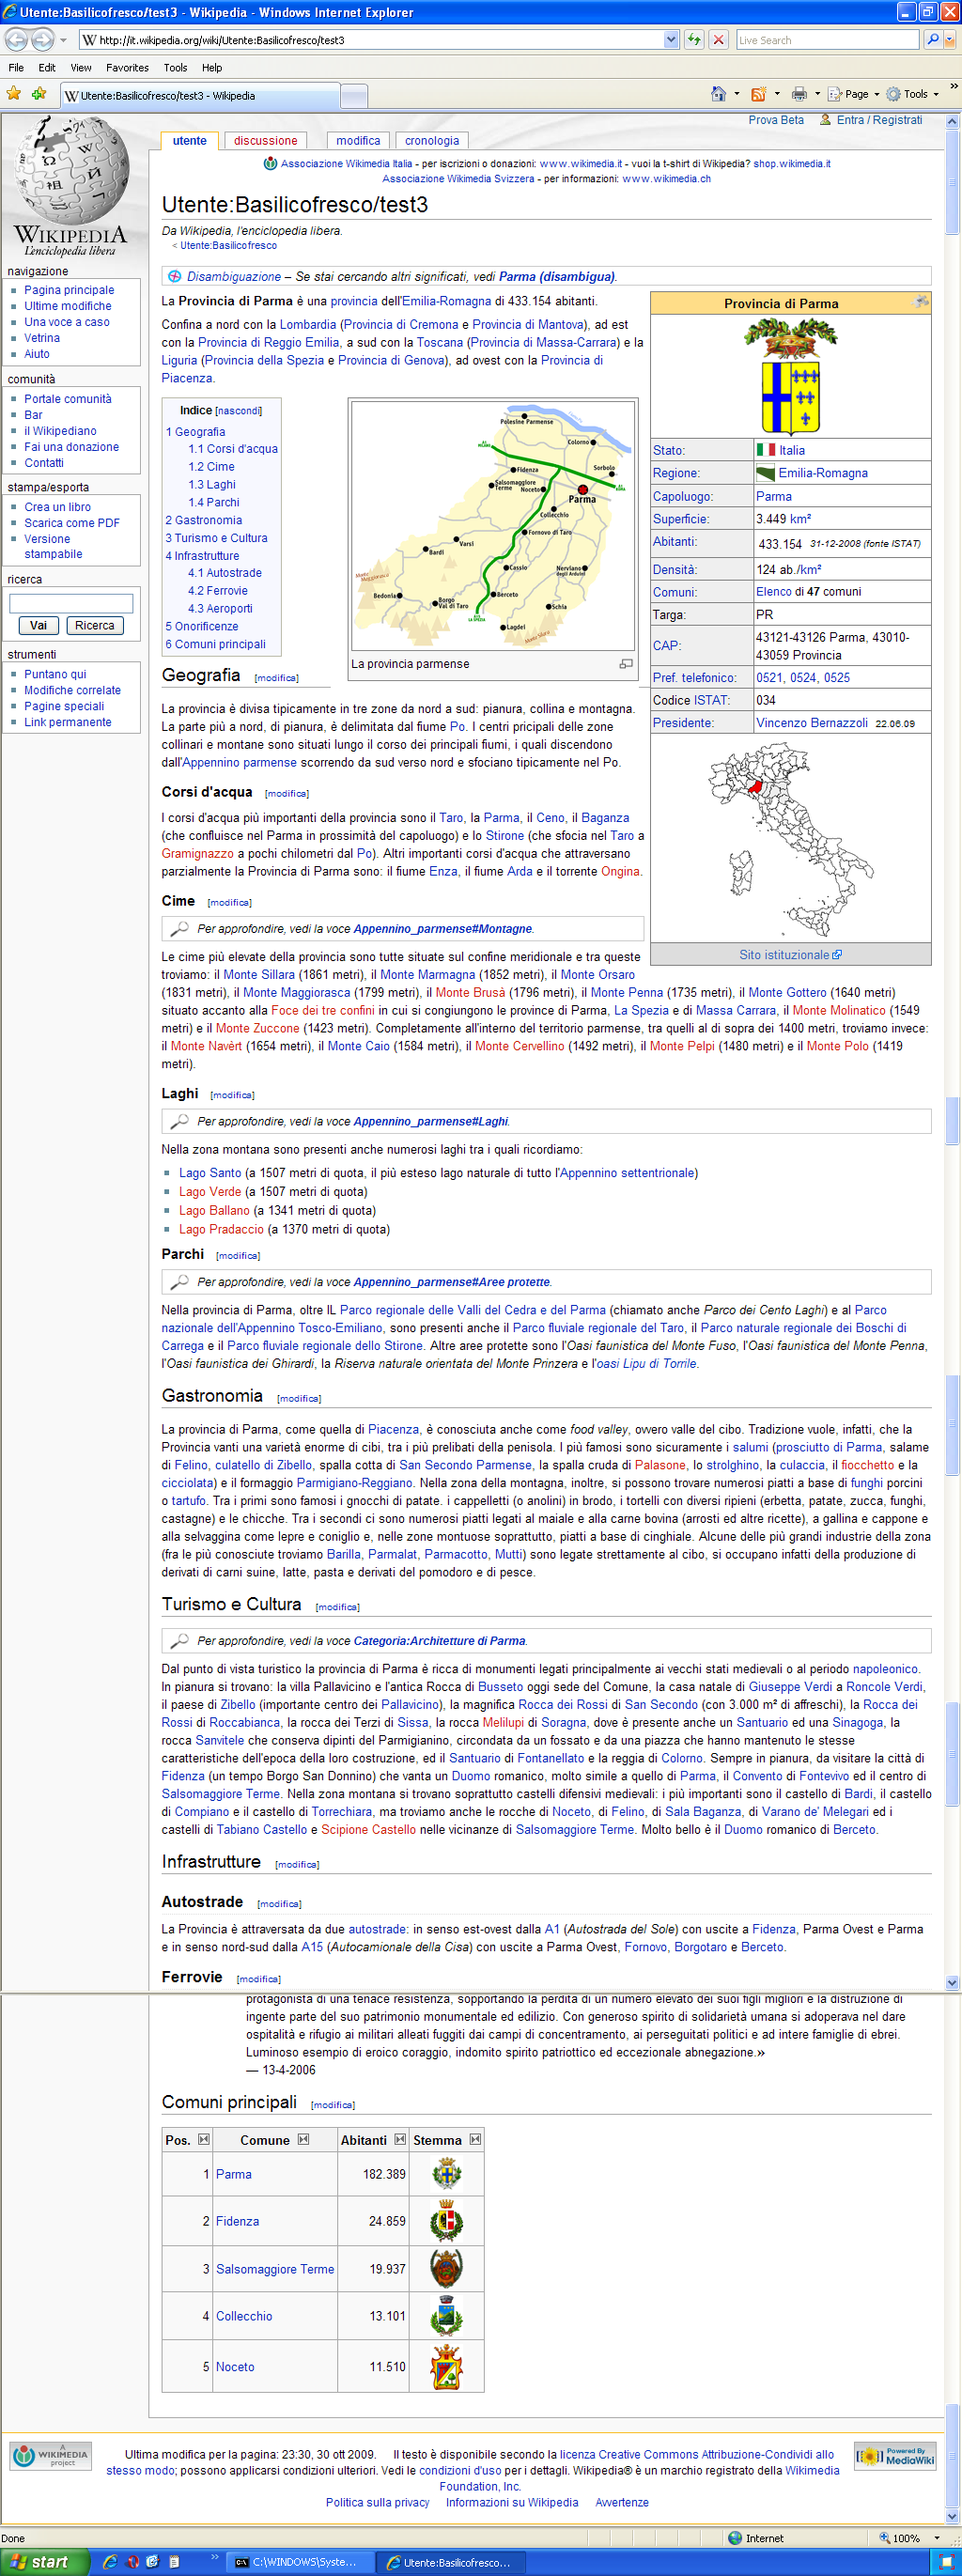Click the Noceto coat of arms image
Viewport: 962px width, 2576px height.
click(447, 2367)
